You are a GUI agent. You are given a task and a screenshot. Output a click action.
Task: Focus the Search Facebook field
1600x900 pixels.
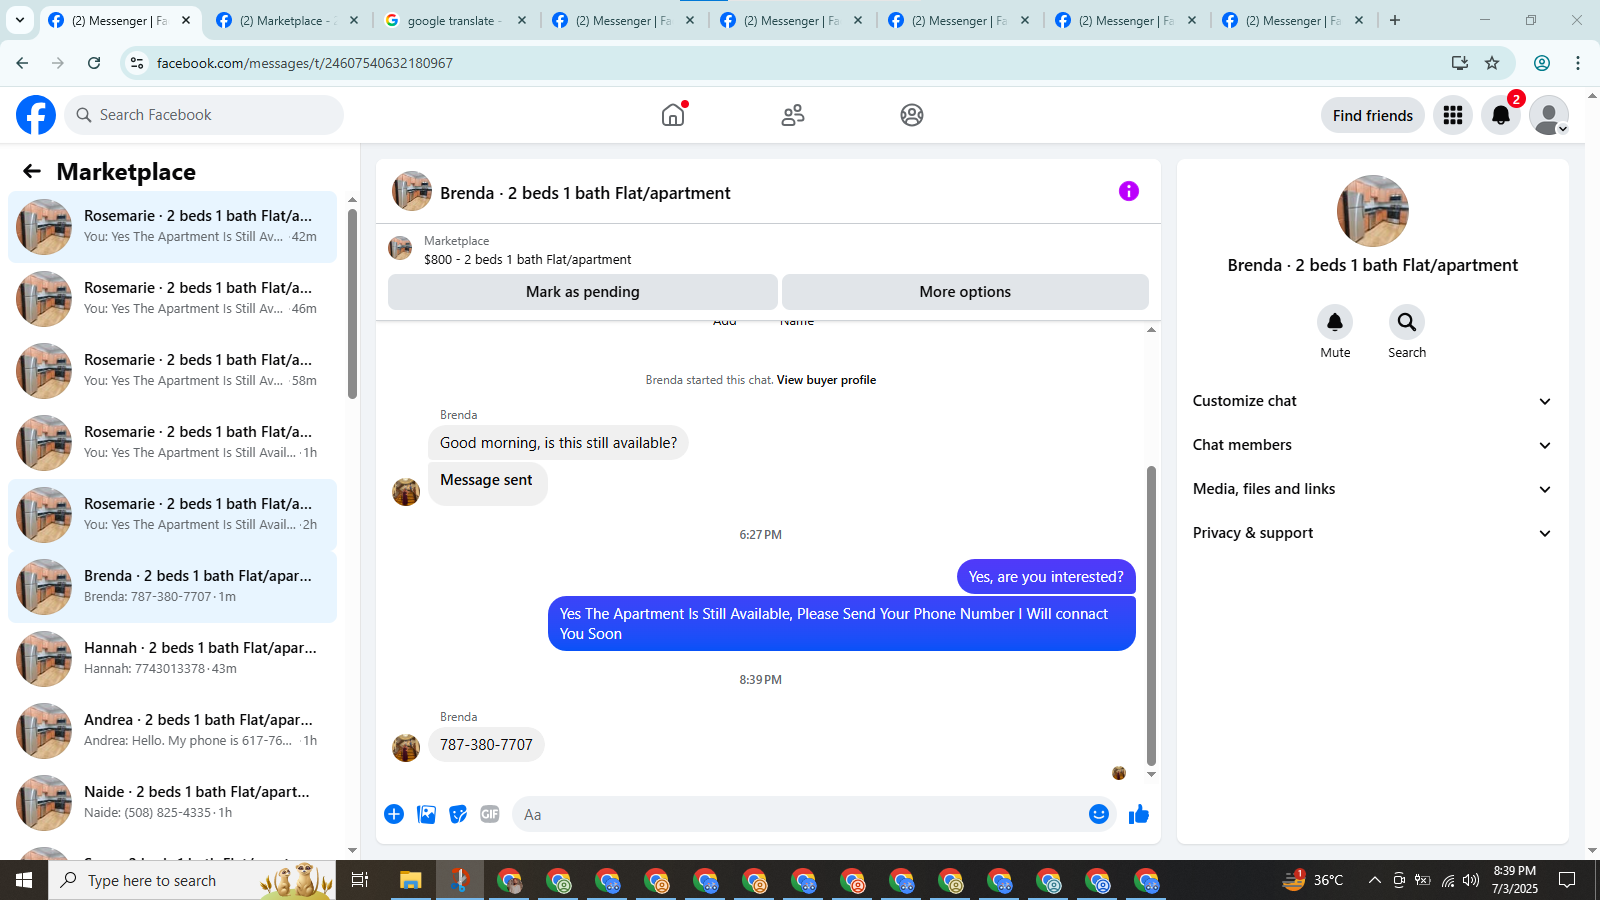(204, 115)
